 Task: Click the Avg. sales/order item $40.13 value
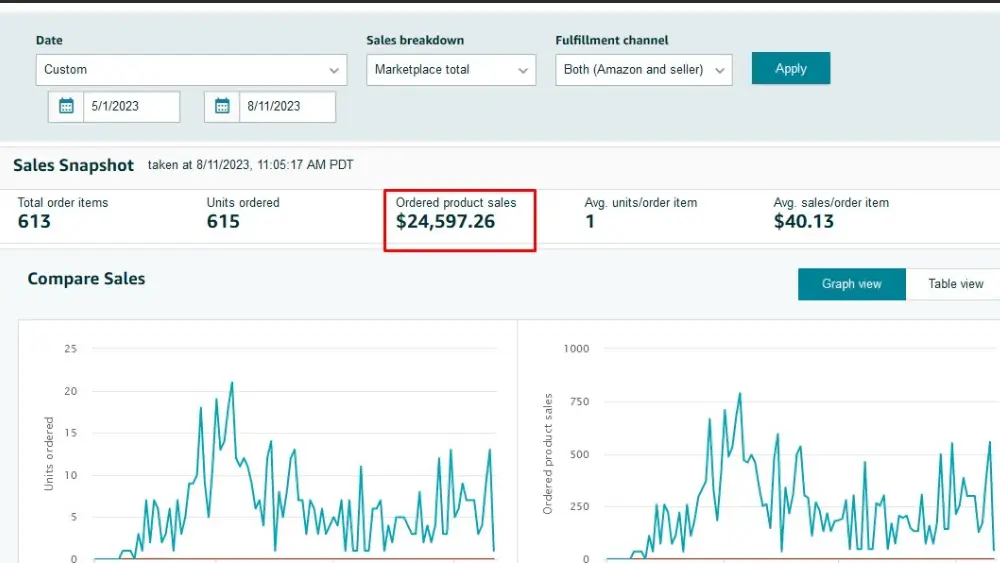point(803,221)
